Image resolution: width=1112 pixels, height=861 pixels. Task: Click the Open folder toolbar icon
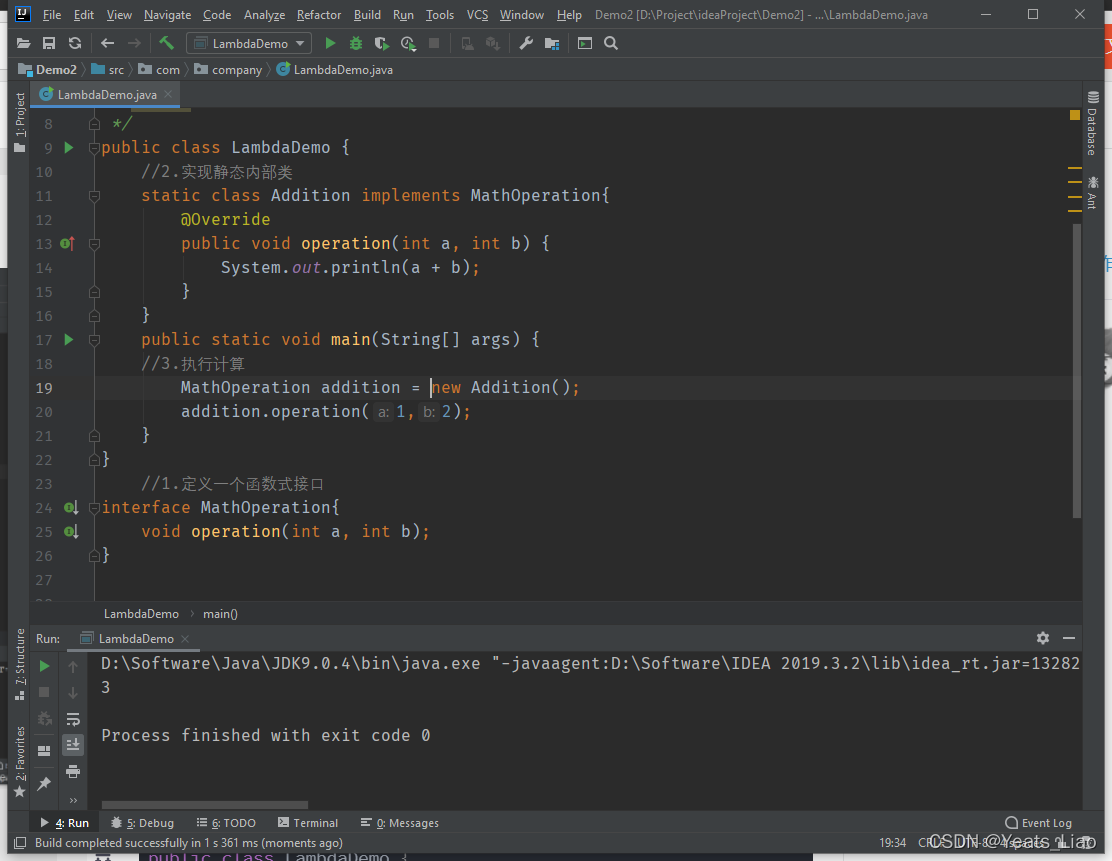pyautogui.click(x=23, y=43)
